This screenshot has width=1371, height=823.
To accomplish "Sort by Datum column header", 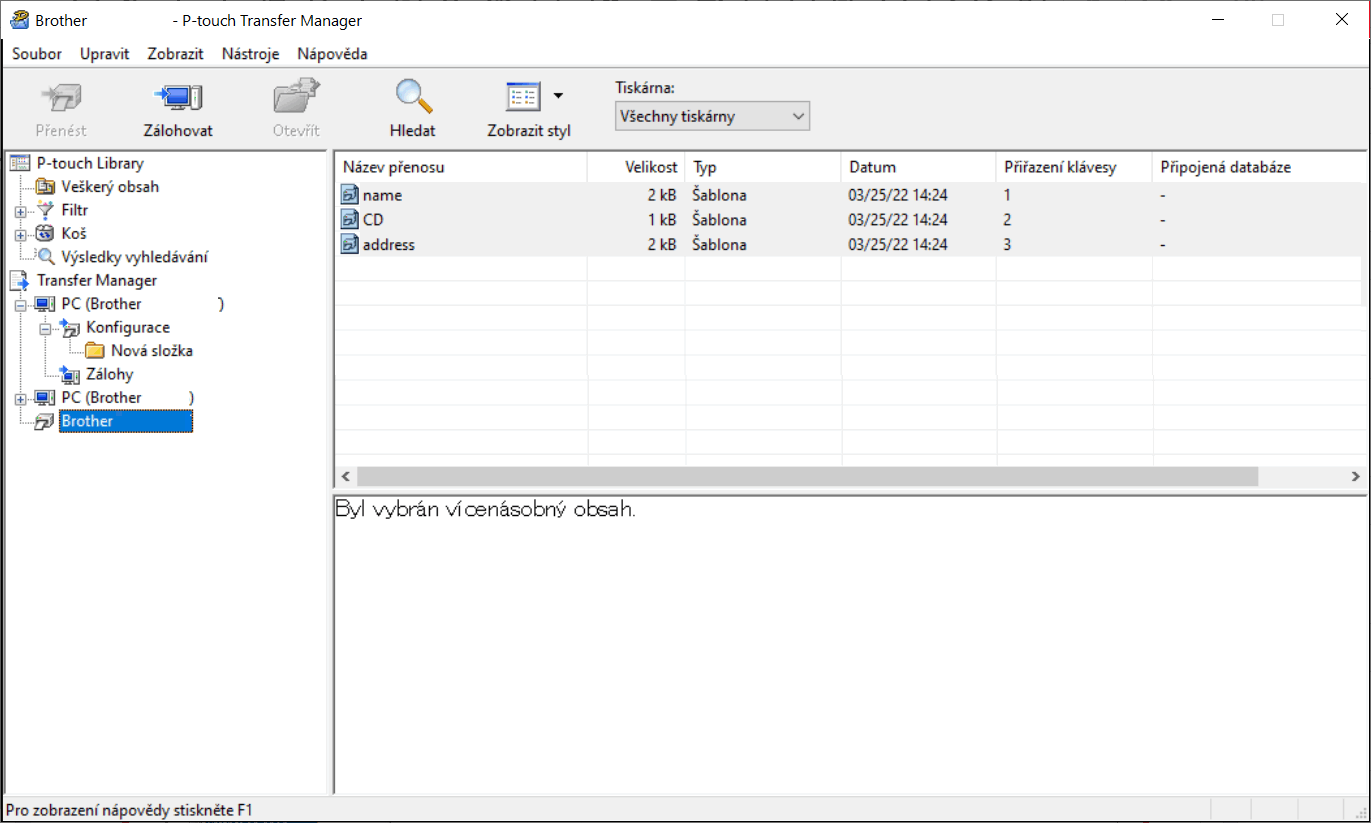I will coord(919,167).
